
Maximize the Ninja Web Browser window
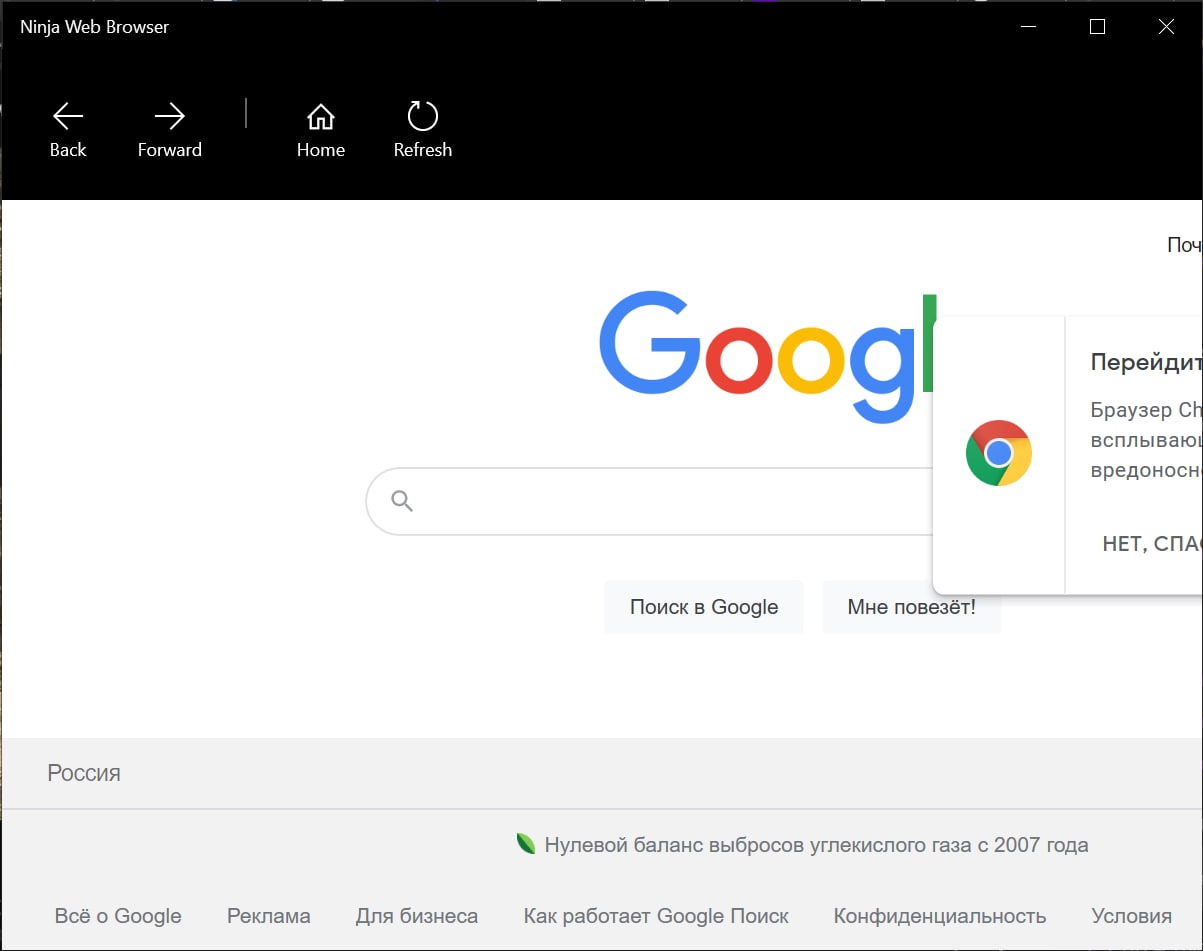click(x=1097, y=27)
